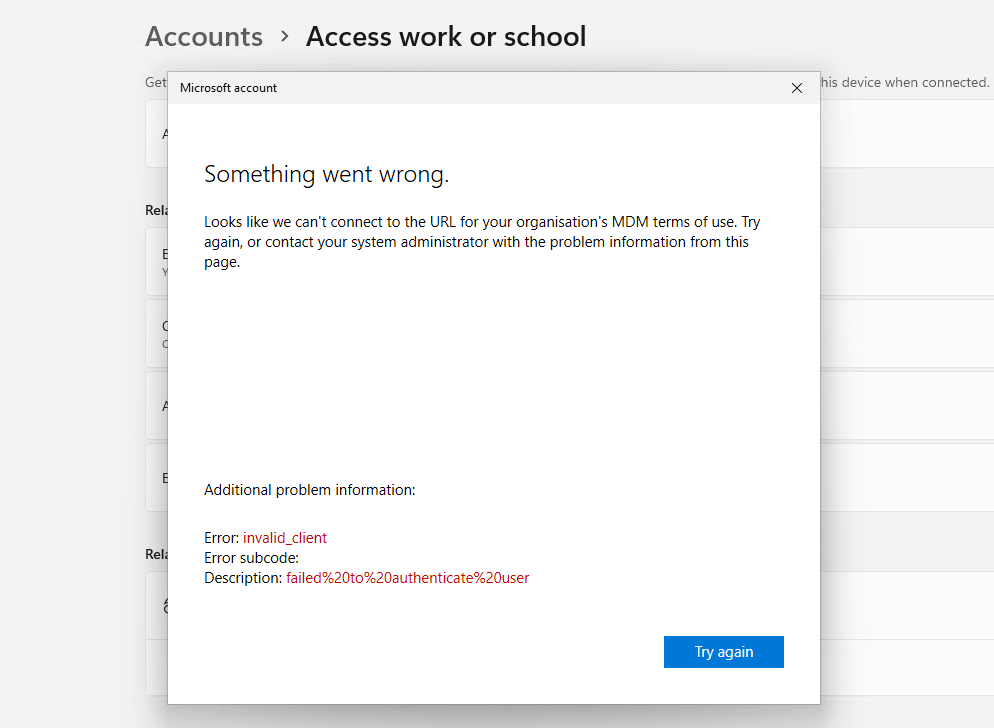Click the Try again button
Image resolution: width=994 pixels, height=728 pixels.
click(x=723, y=652)
